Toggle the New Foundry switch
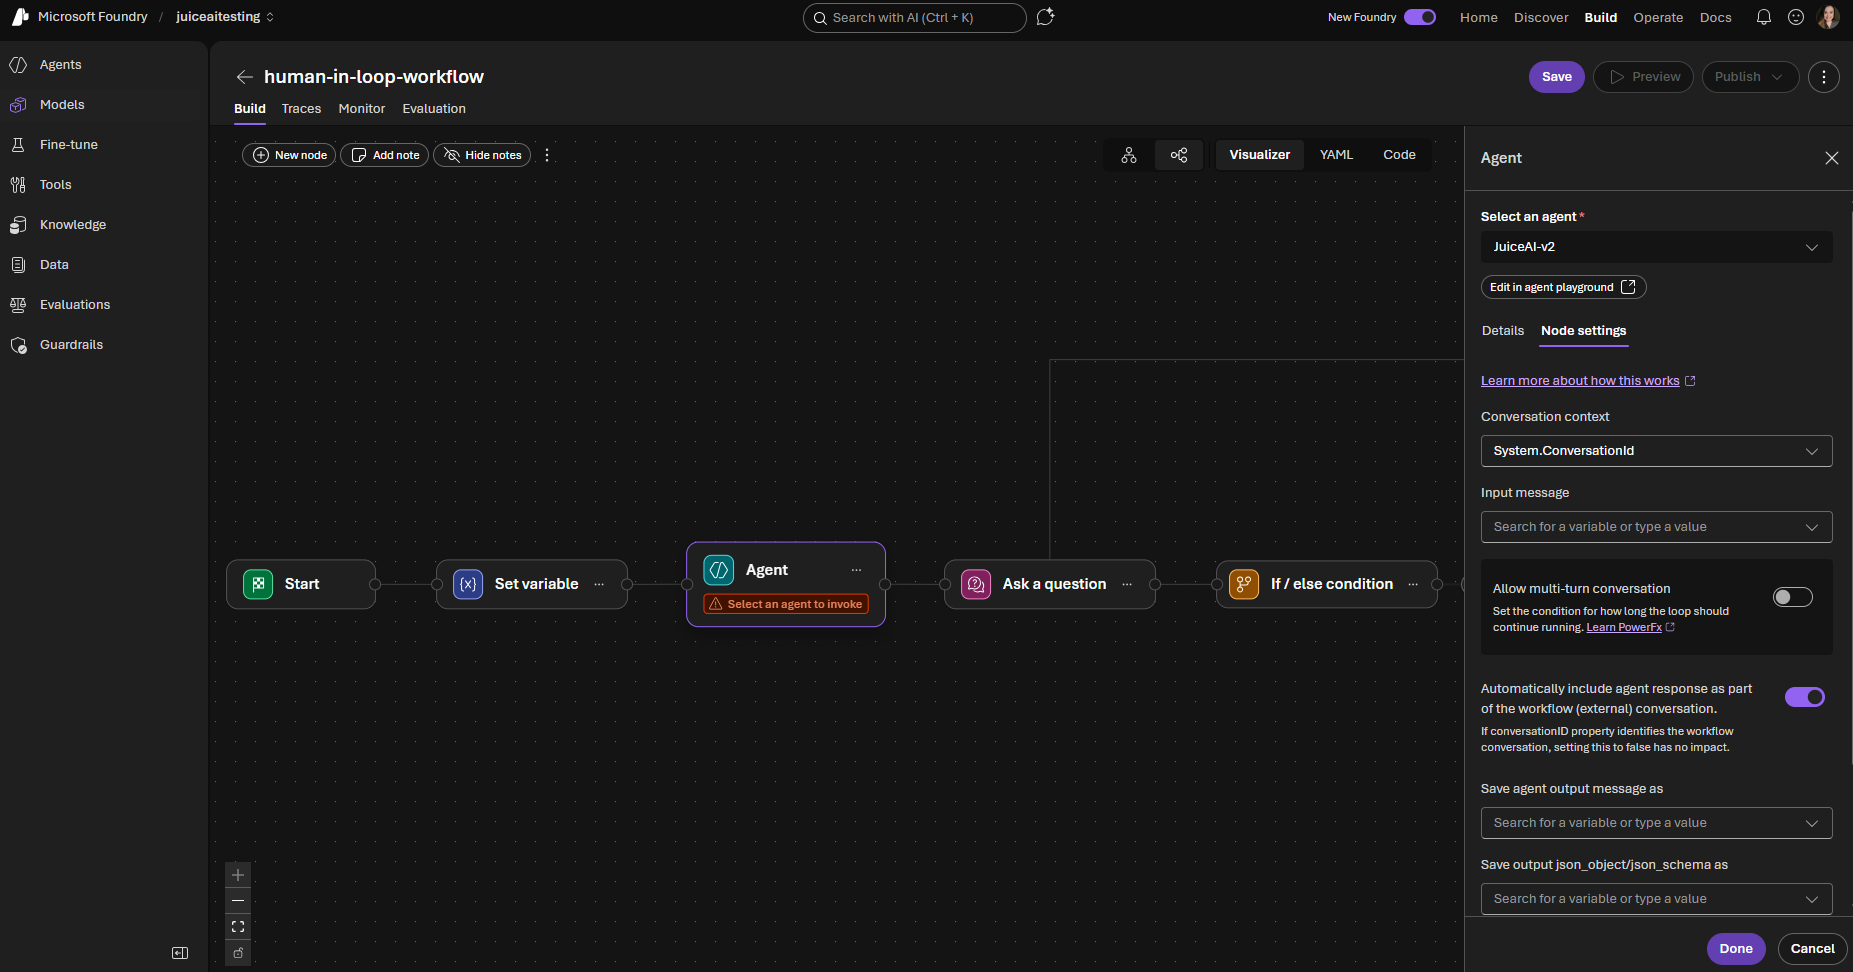 1420,17
